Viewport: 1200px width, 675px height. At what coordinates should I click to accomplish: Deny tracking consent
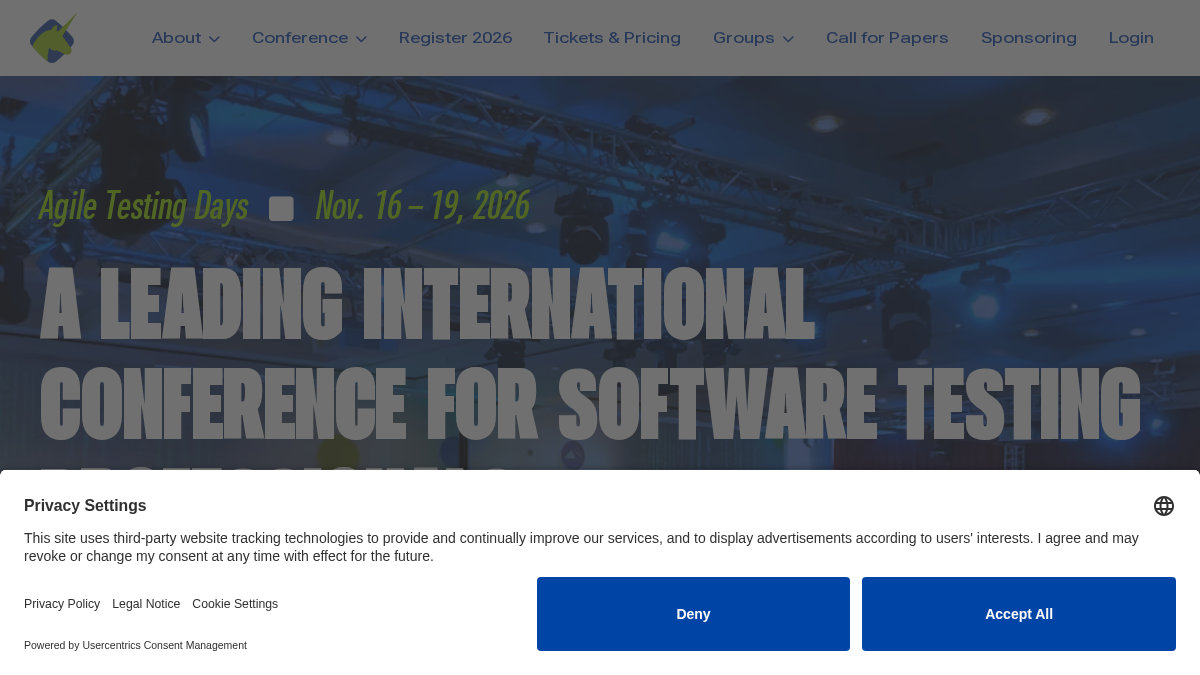click(x=693, y=614)
